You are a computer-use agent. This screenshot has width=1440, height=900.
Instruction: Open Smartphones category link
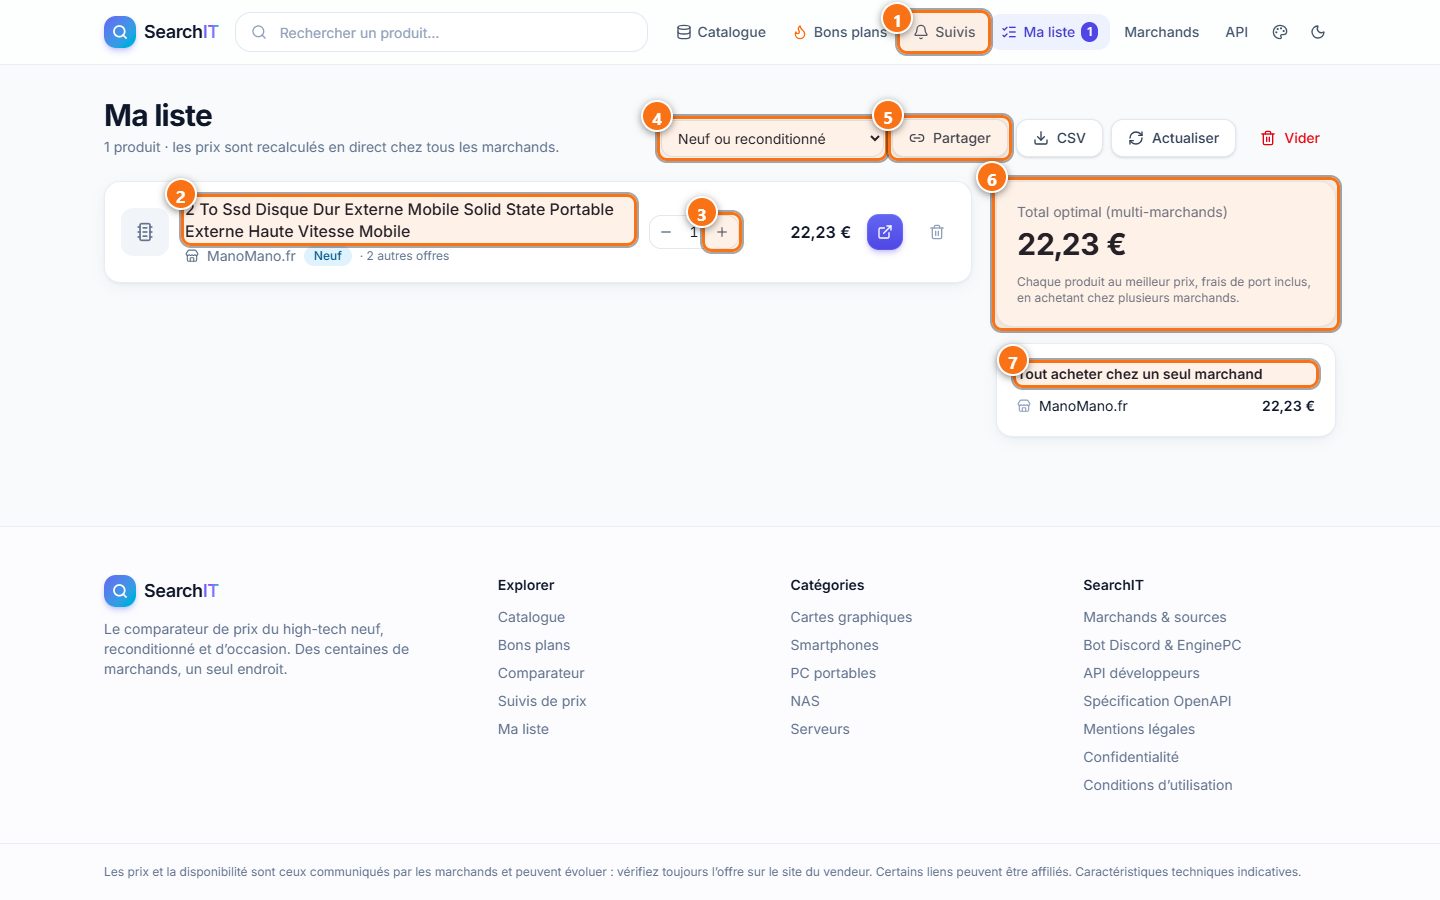[834, 645]
